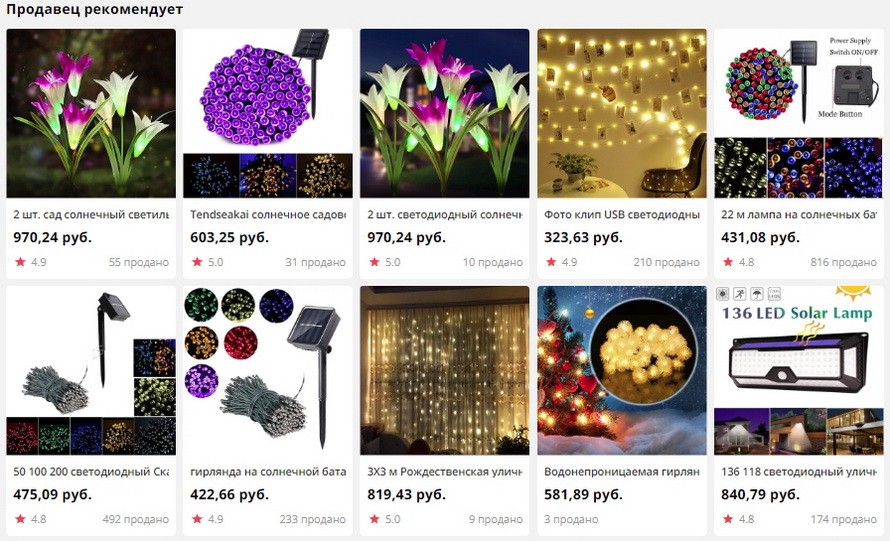Image resolution: width=890 pixels, height=541 pixels.
Task: Open 'гирлянда на солнечной бата' product link
Action: (267, 472)
